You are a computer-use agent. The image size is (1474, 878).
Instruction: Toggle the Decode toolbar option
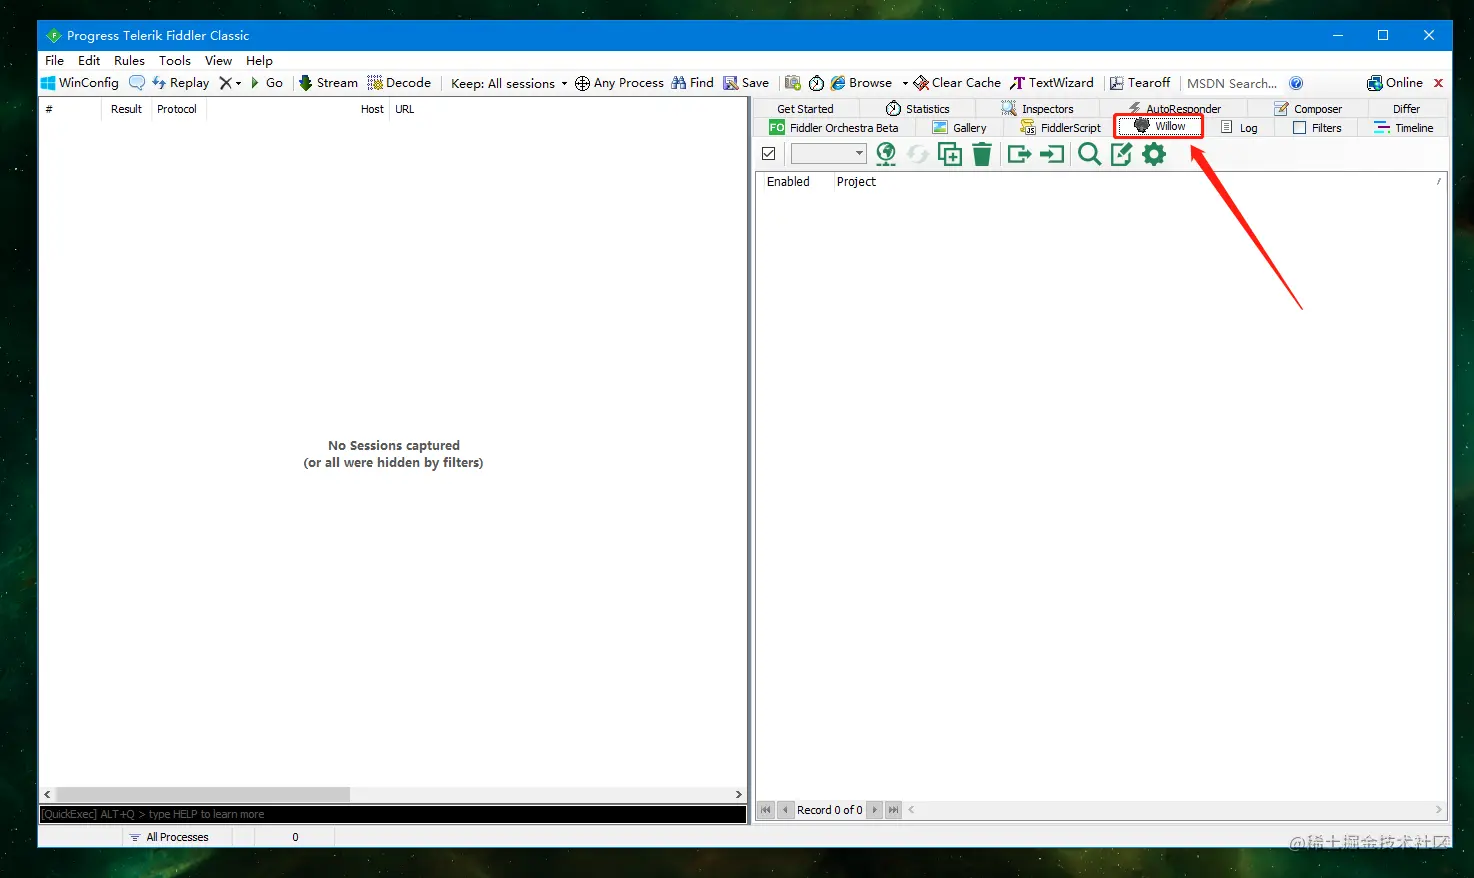[399, 83]
